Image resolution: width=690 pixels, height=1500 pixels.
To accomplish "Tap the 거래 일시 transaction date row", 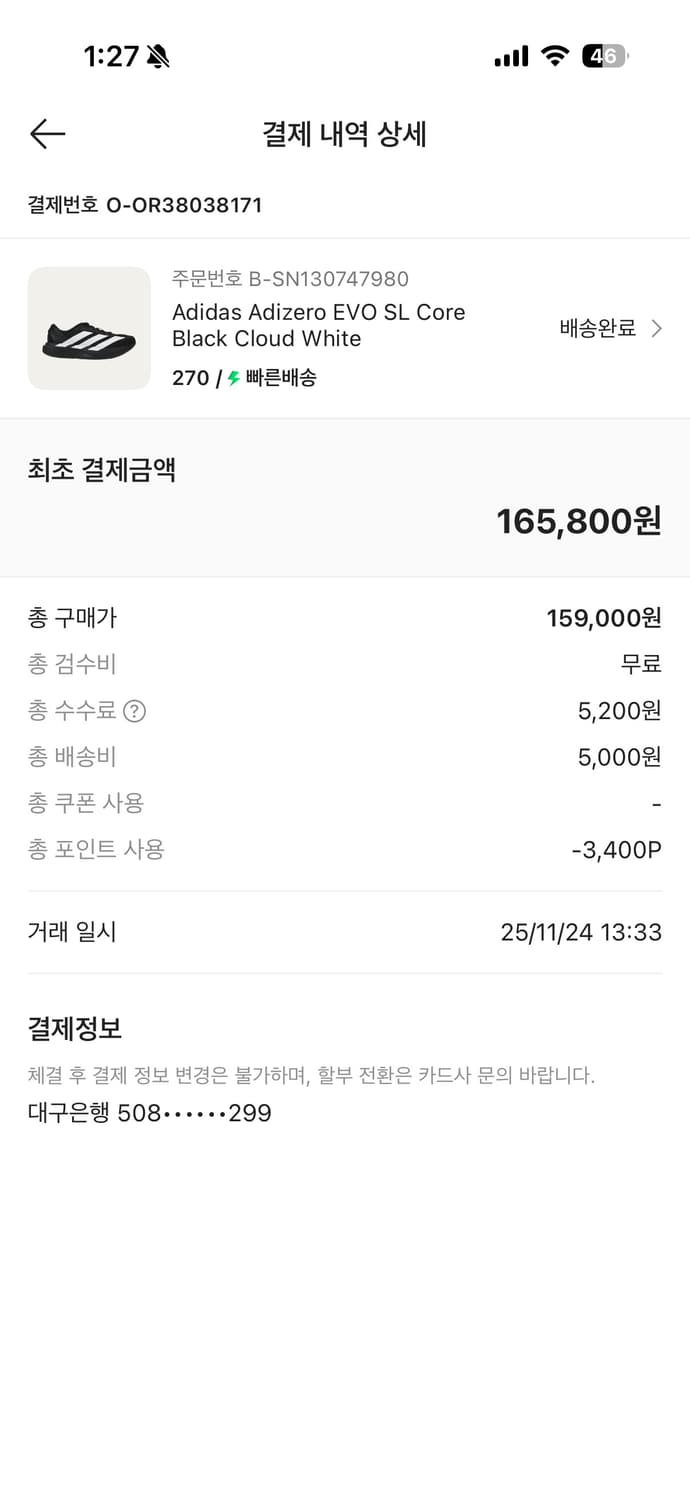I will pyautogui.click(x=344, y=931).
